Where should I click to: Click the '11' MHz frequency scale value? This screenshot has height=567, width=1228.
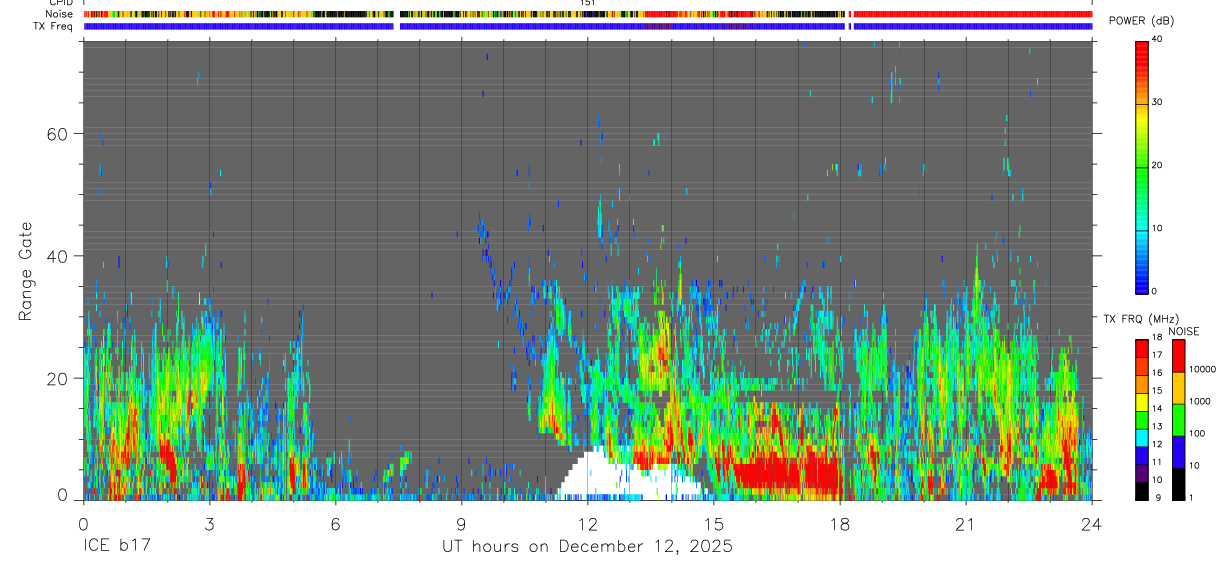pos(1157,462)
